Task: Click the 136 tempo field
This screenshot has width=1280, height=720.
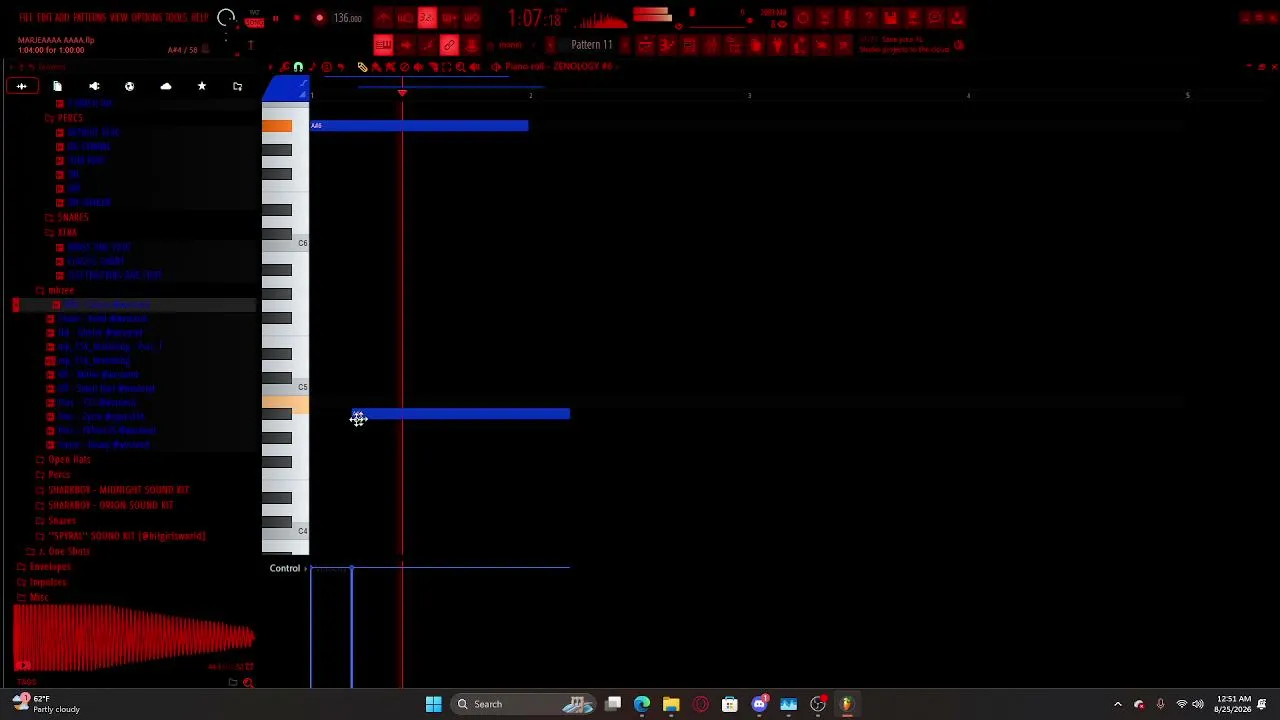Action: click(347, 18)
